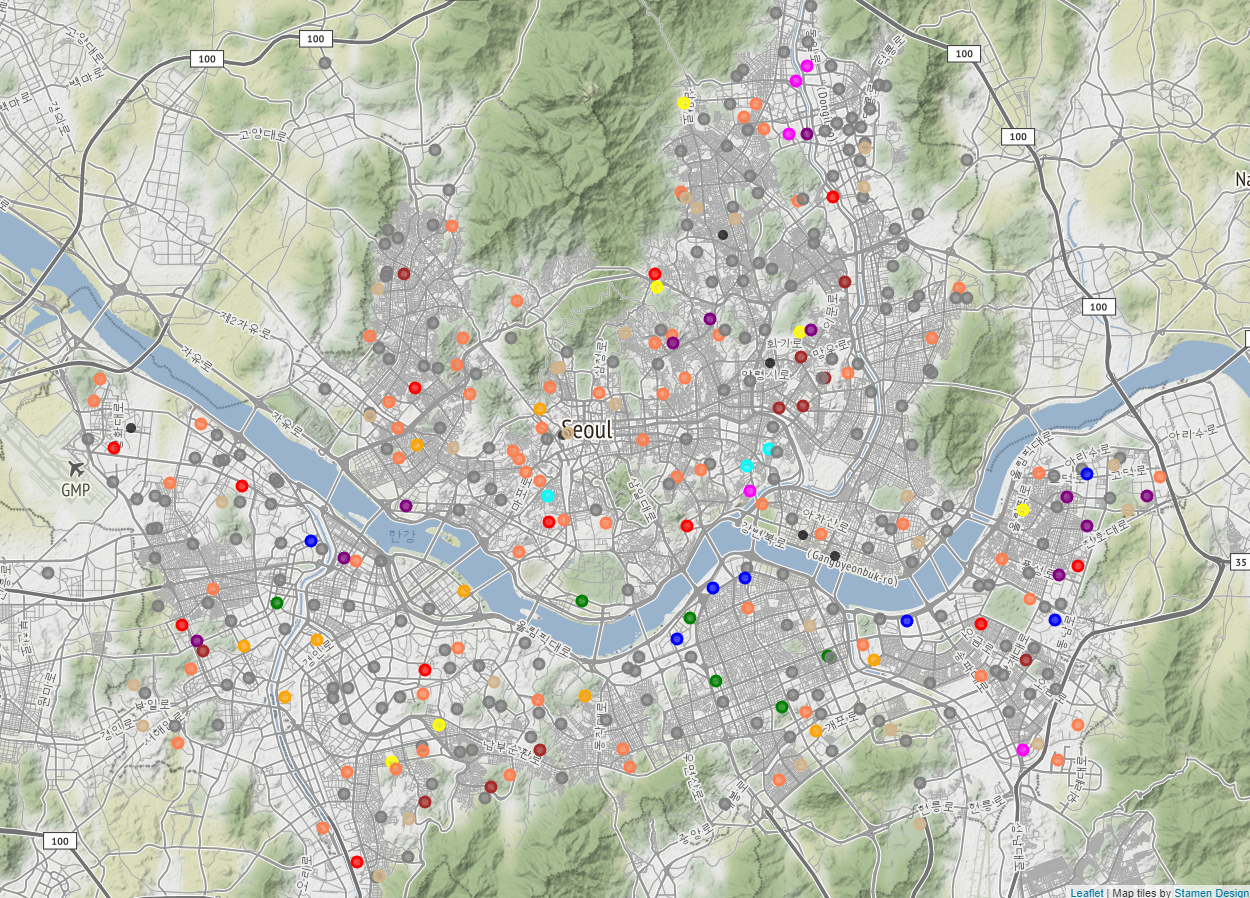
Task: Select lower cyan marker of the adjacent pair
Action: click(746, 466)
